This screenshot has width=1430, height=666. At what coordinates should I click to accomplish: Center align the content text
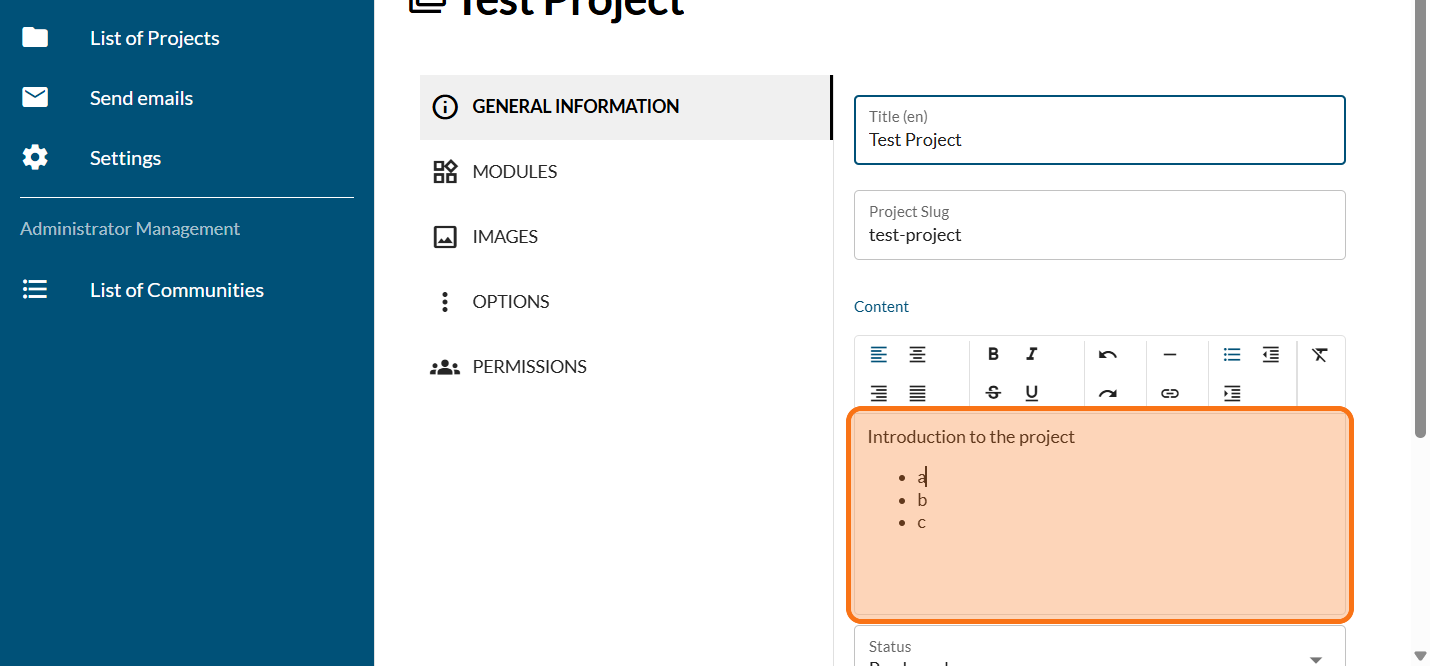tap(917, 354)
